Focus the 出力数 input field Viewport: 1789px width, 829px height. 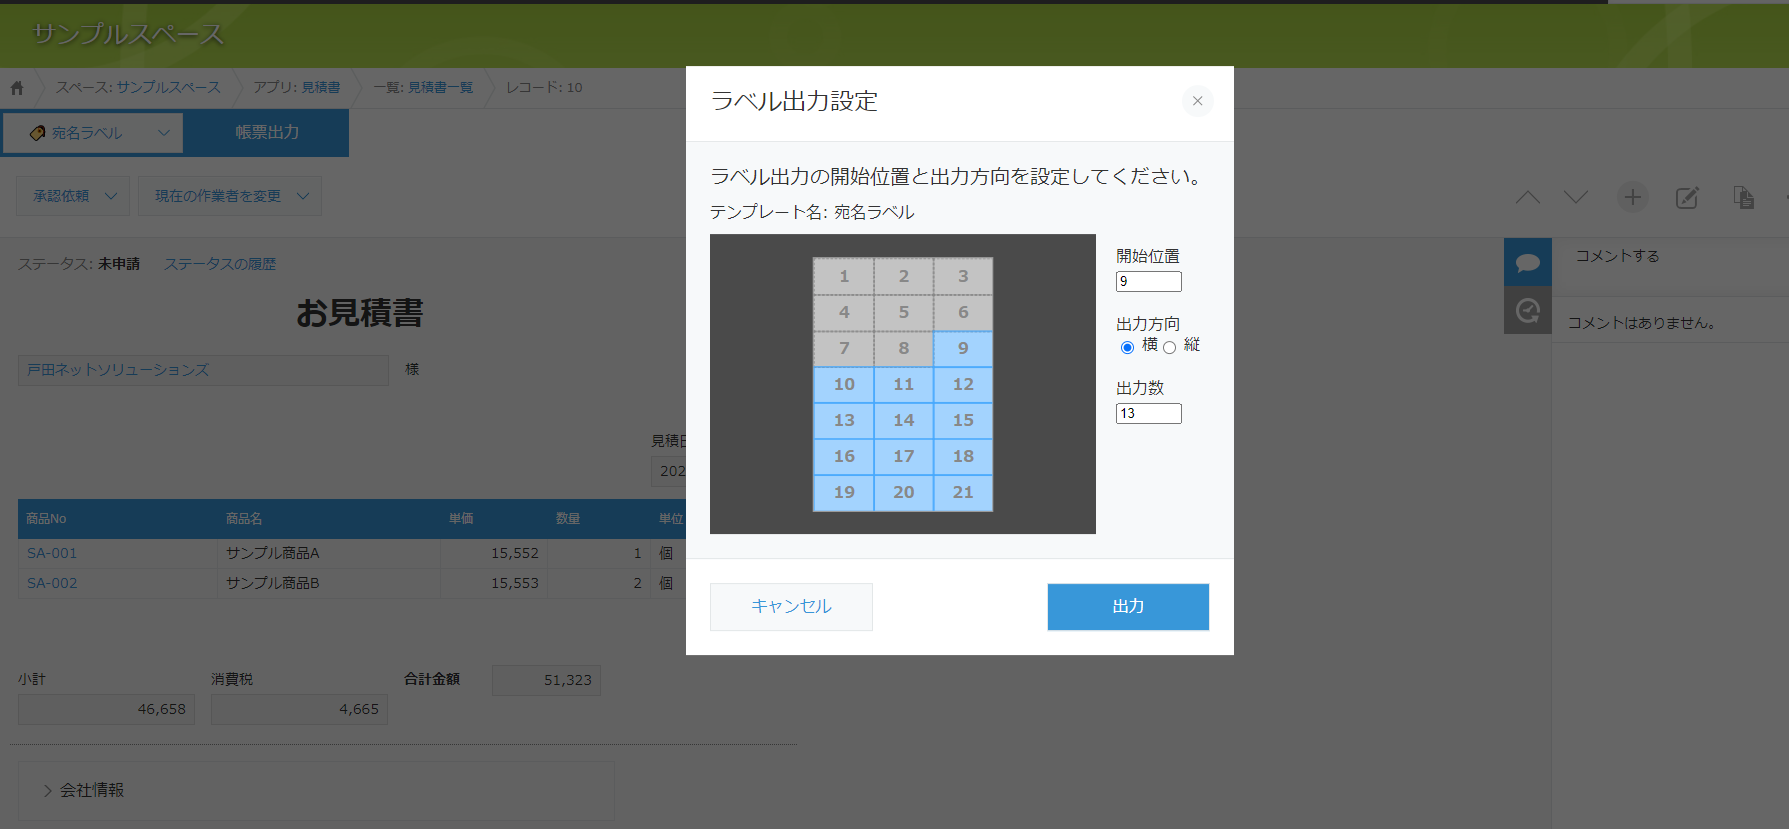1149,414
